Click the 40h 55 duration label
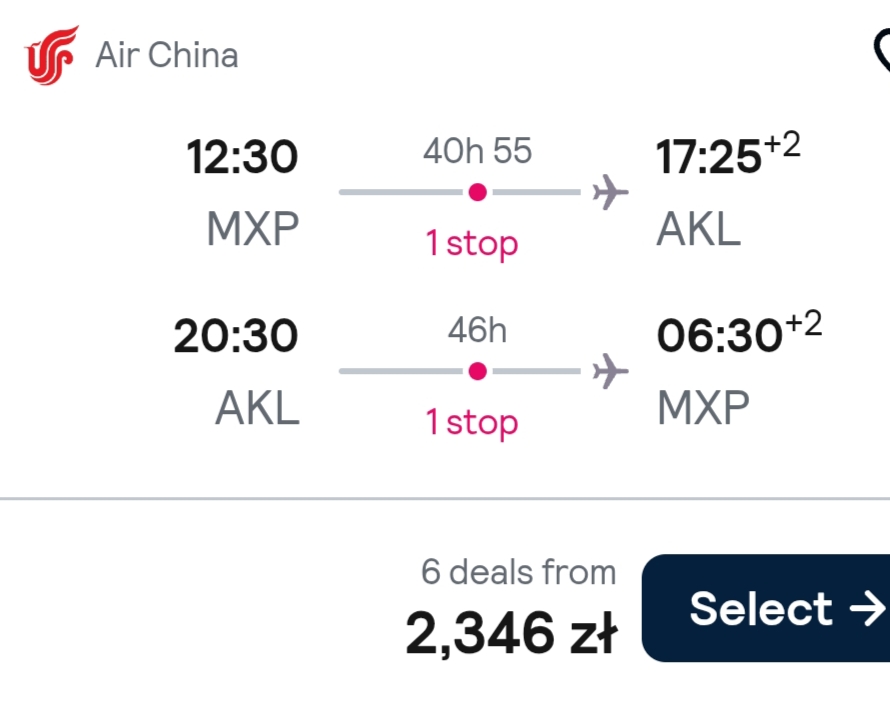Viewport: 890px width, 704px height. (x=477, y=150)
